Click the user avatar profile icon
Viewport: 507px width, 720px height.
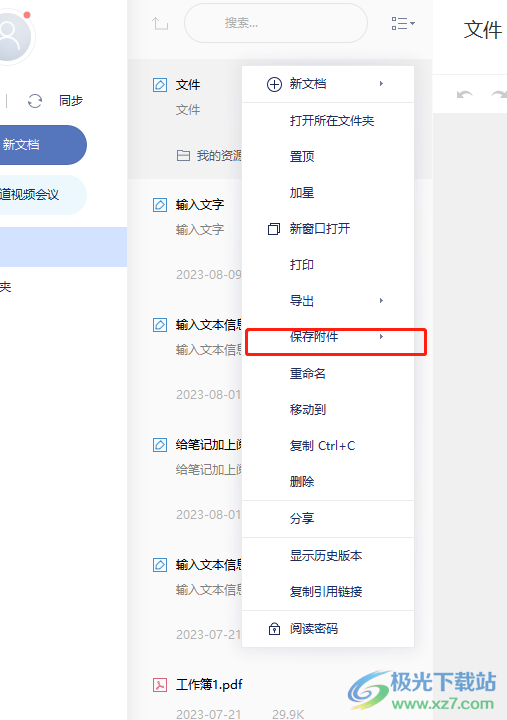point(13,36)
